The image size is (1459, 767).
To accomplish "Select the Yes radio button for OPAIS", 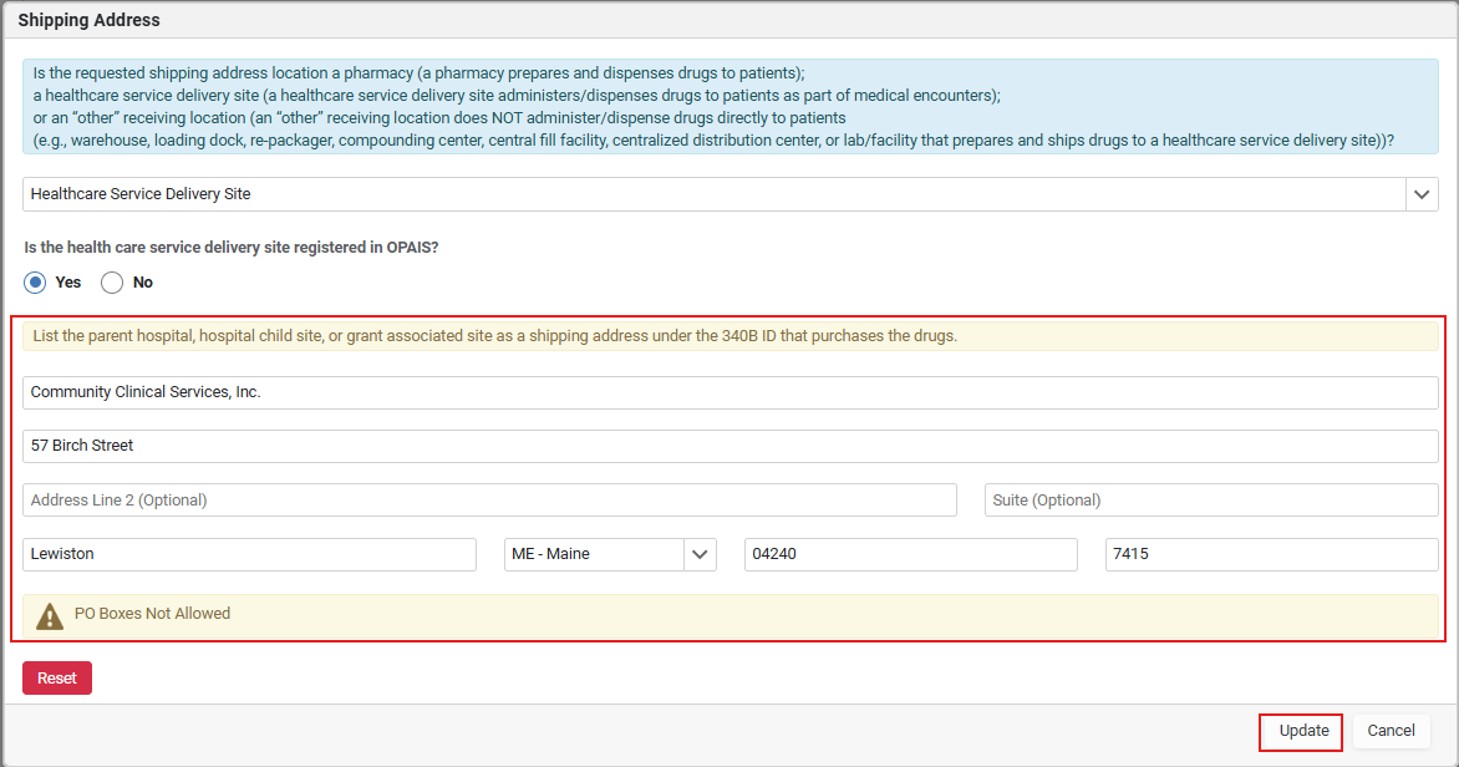I will point(35,283).
